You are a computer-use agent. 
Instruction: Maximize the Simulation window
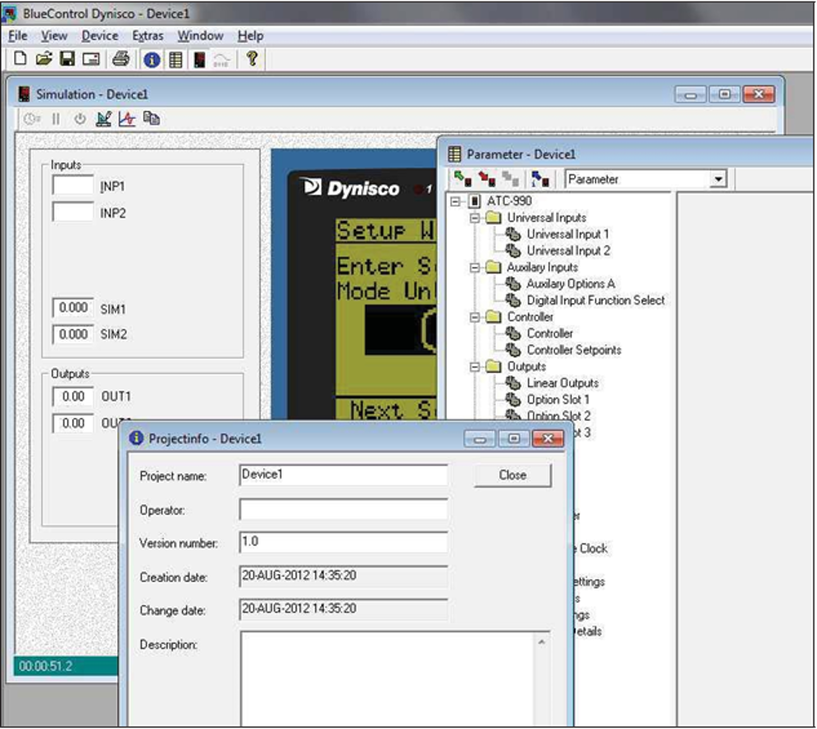point(724,94)
